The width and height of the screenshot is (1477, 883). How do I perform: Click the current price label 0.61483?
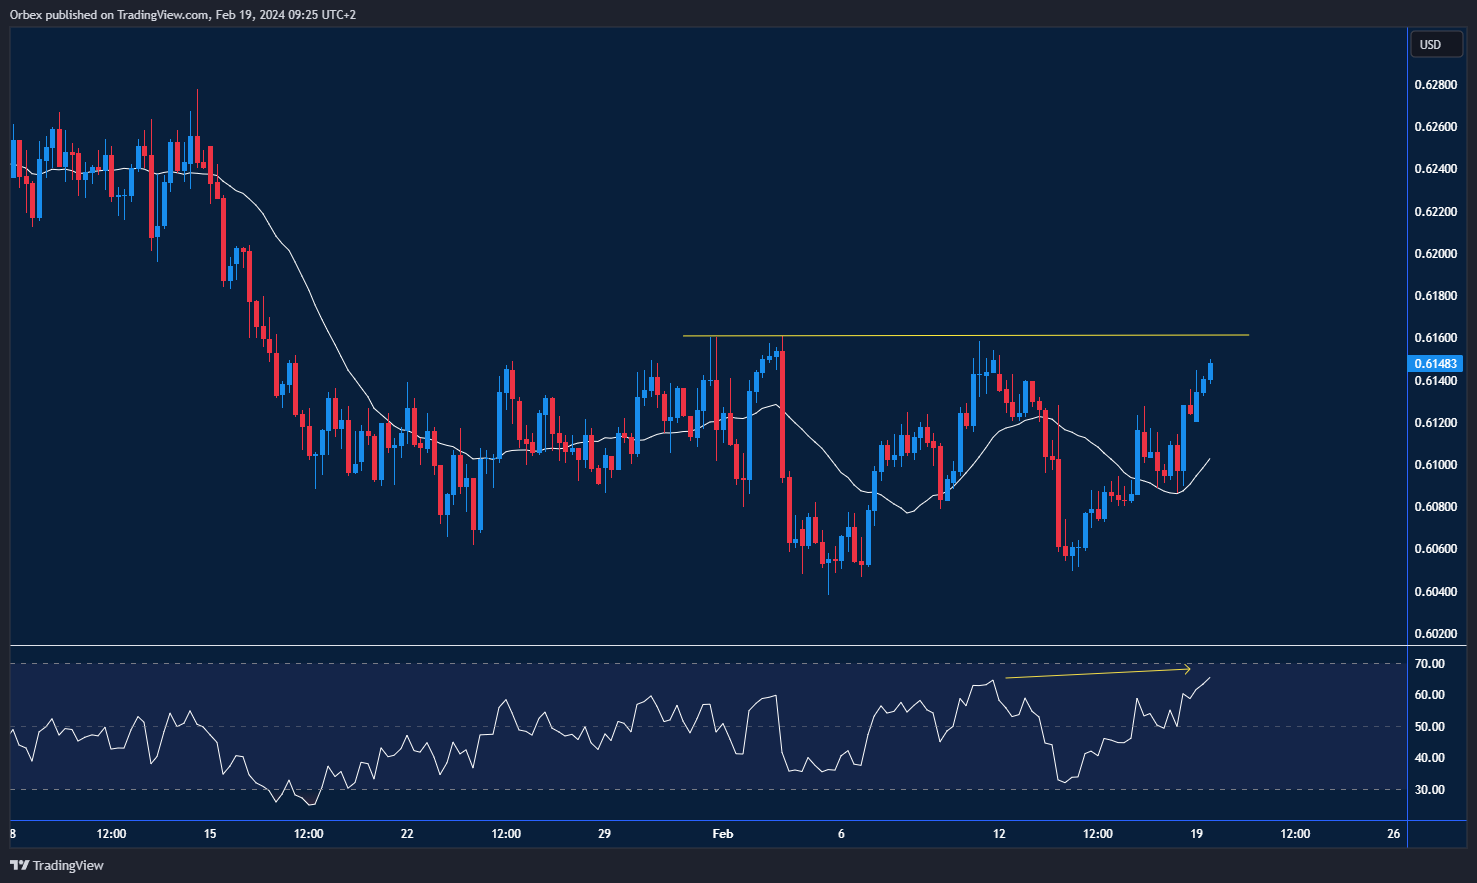coord(1435,364)
